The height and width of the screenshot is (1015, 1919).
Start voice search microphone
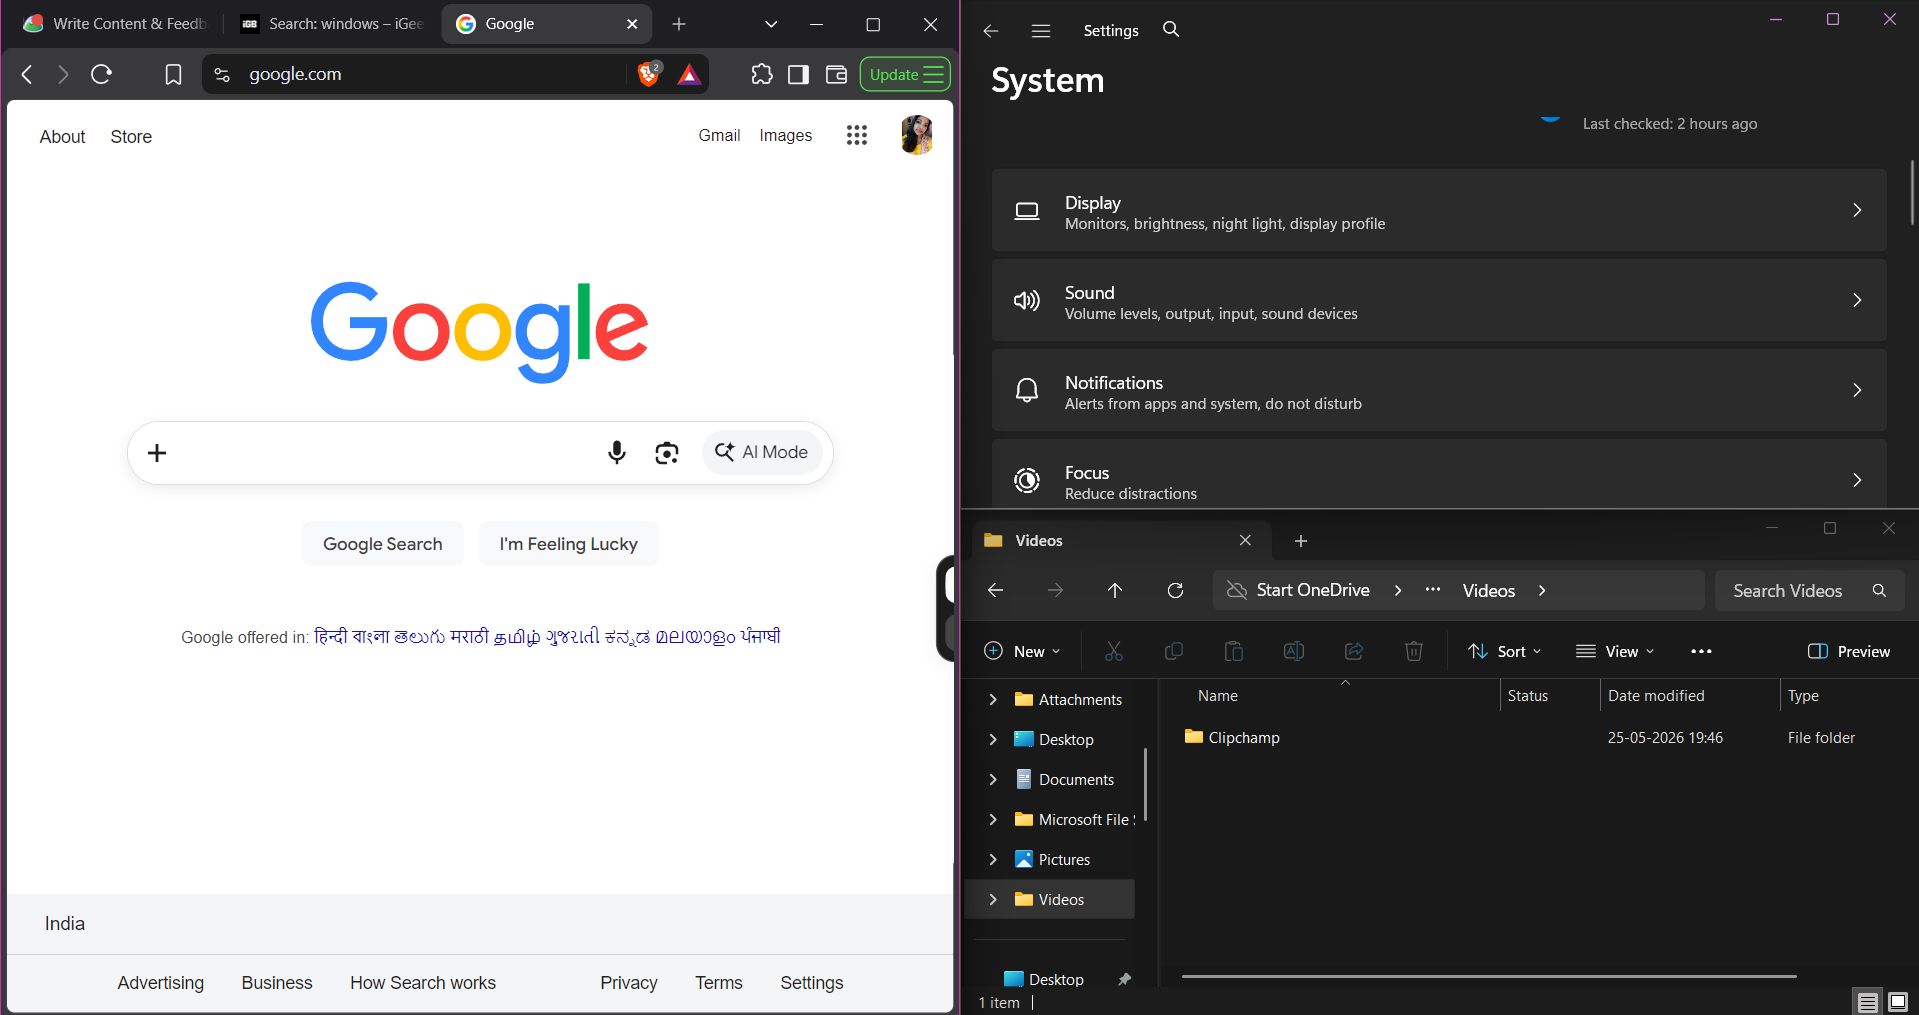coord(617,453)
